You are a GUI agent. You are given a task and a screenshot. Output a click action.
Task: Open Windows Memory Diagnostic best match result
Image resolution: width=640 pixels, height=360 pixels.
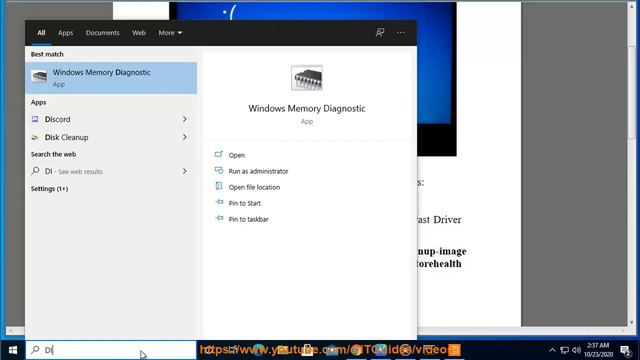111,78
